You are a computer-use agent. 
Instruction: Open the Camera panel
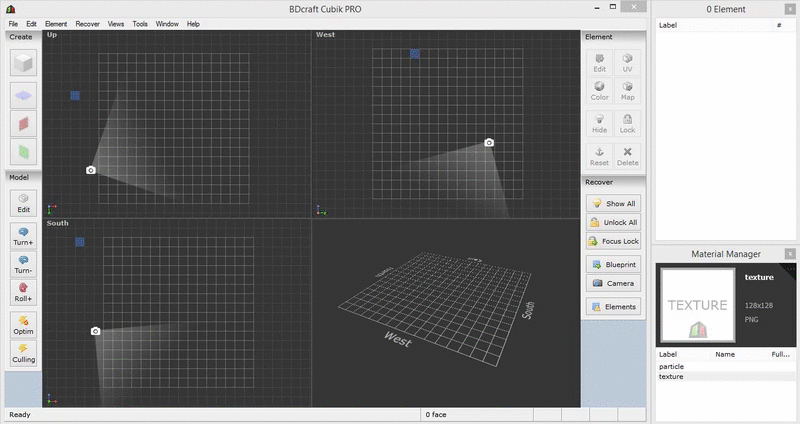613,283
